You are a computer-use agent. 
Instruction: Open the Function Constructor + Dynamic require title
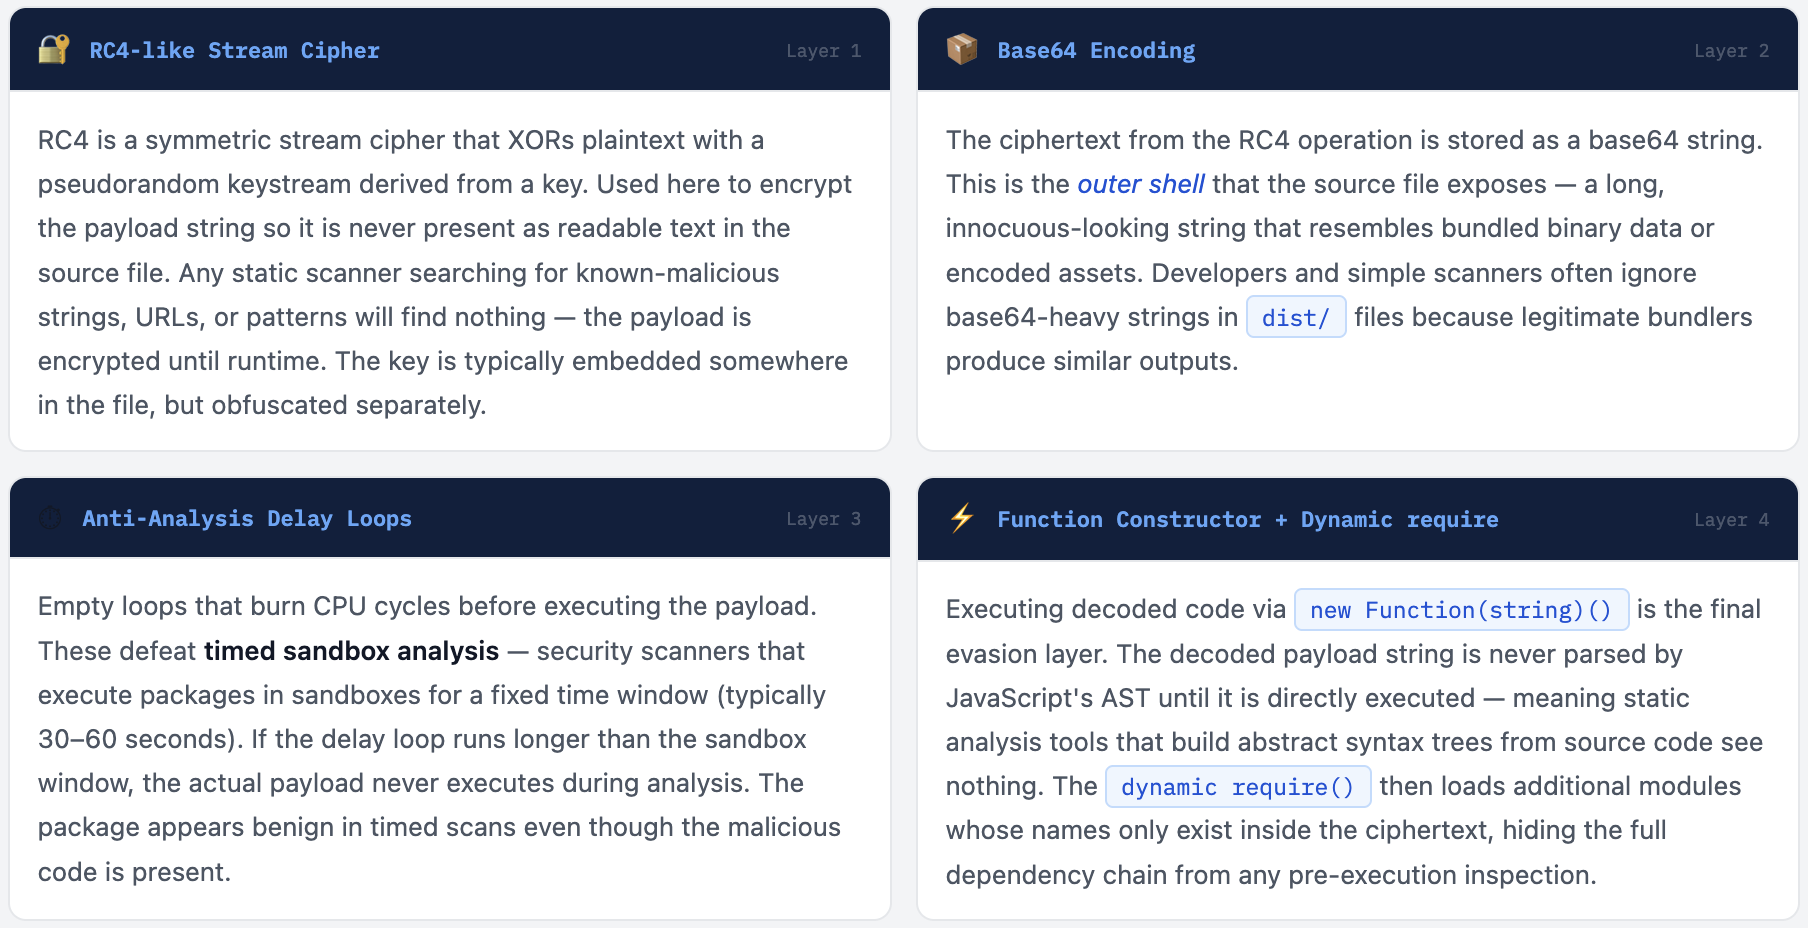coord(1247,519)
